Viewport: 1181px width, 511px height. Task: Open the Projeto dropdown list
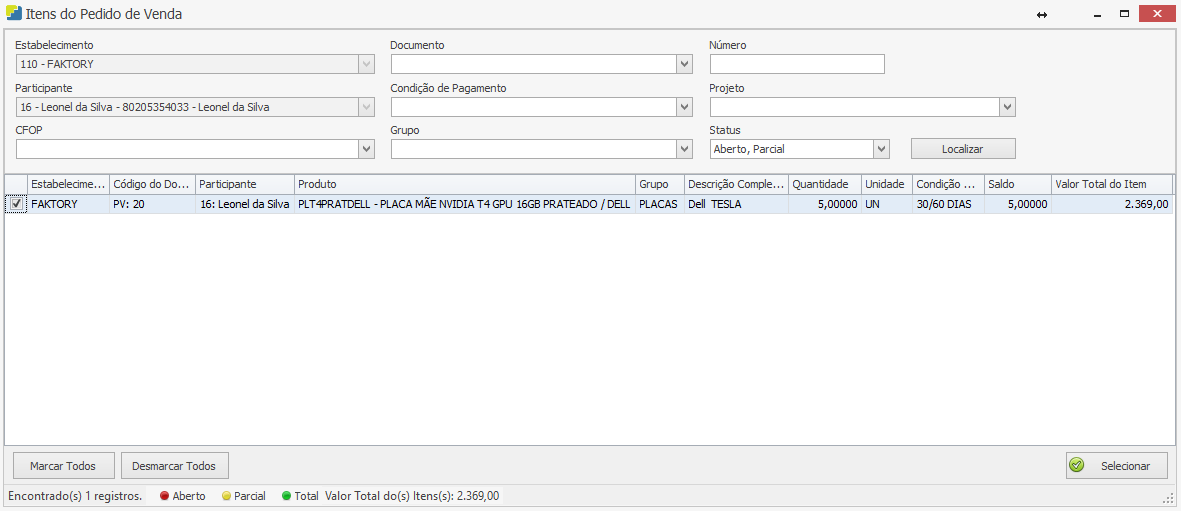click(1007, 107)
